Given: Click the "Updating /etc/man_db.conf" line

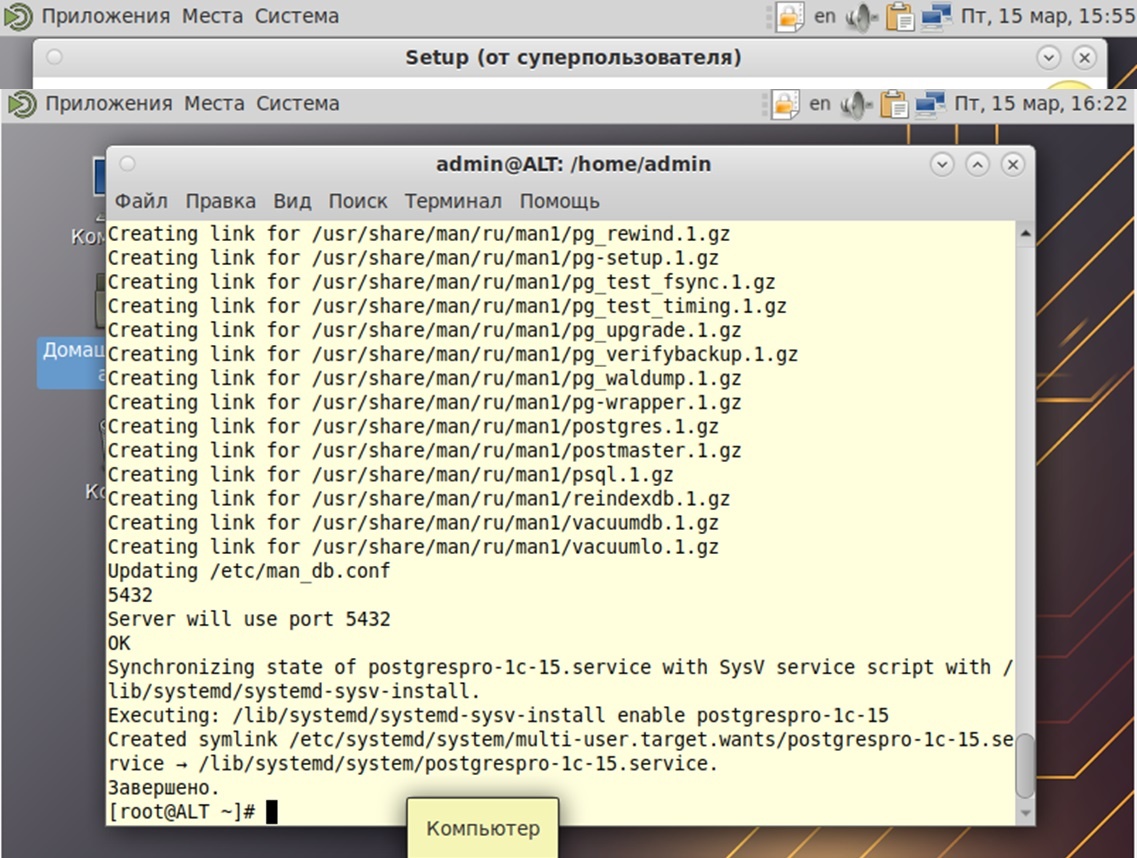Looking at the screenshot, I should 249,571.
